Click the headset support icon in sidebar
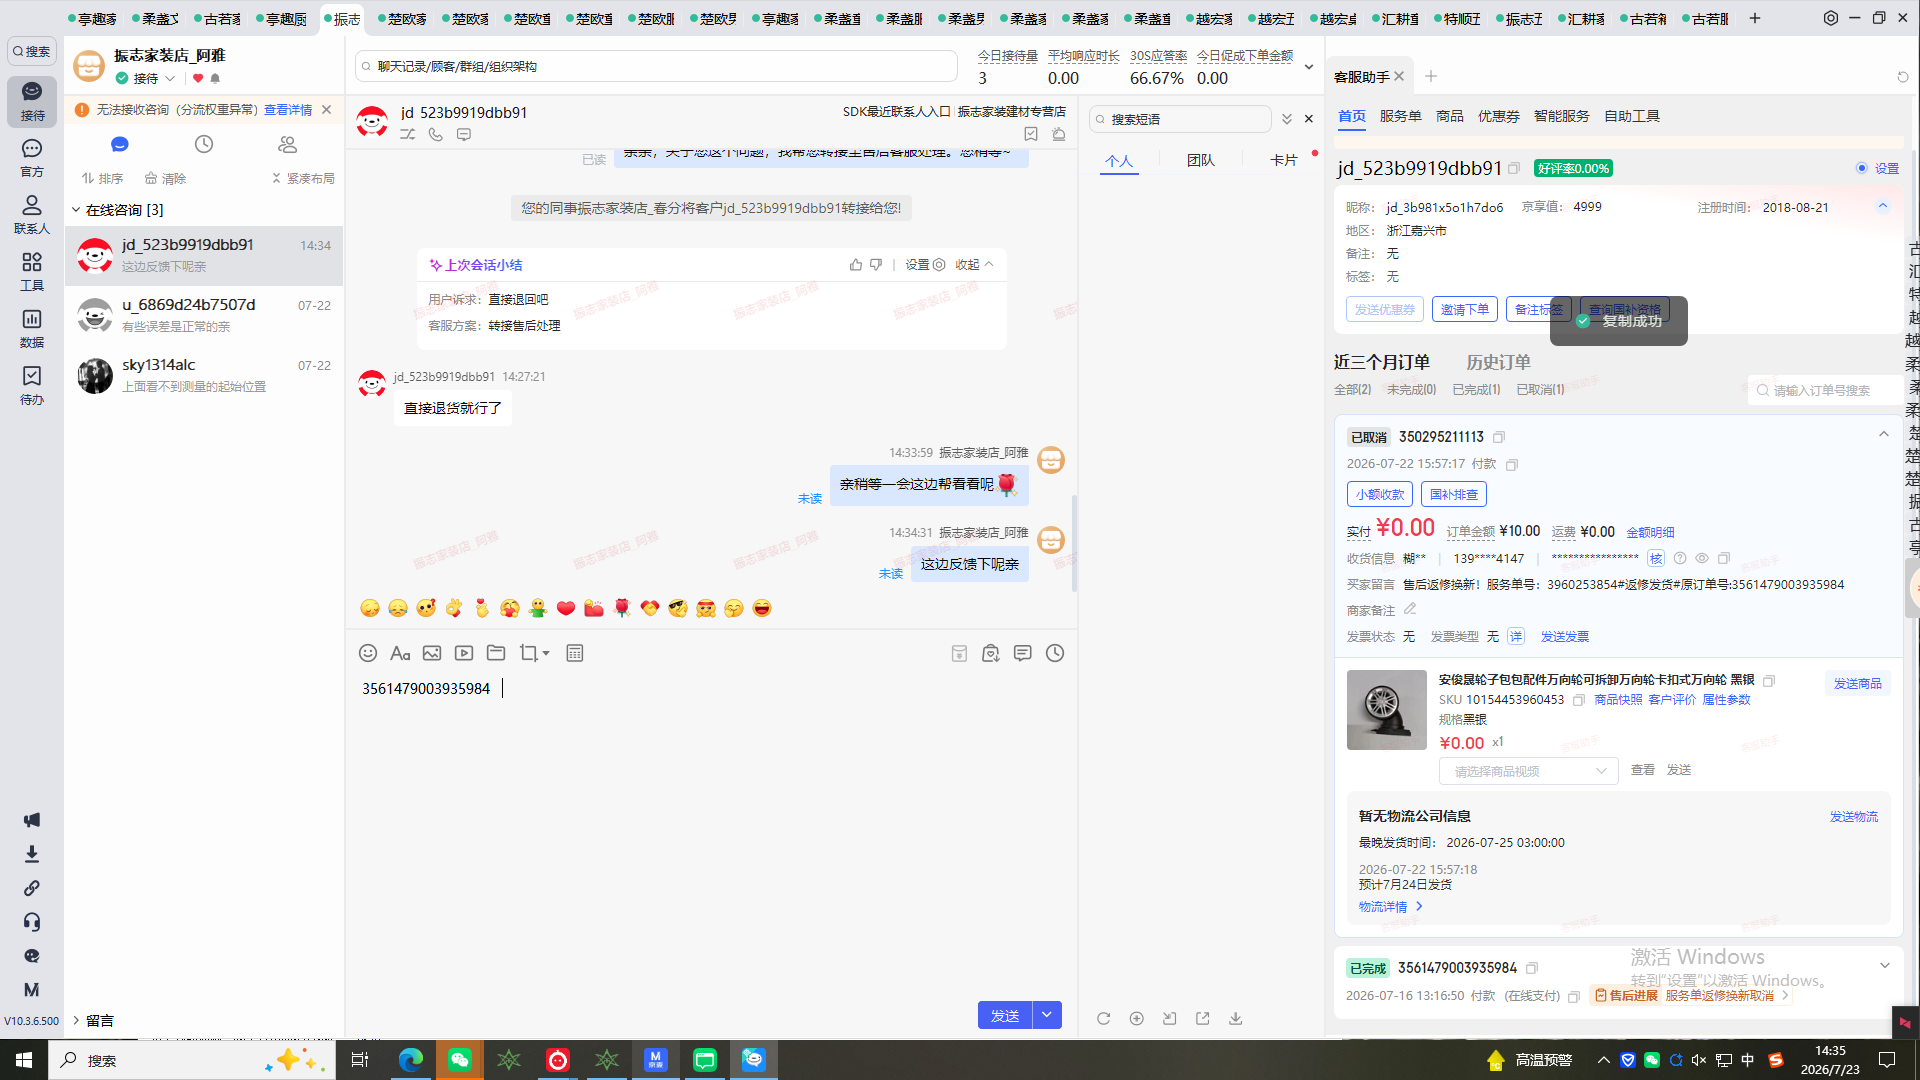Viewport: 1920px width, 1080px height. click(32, 922)
